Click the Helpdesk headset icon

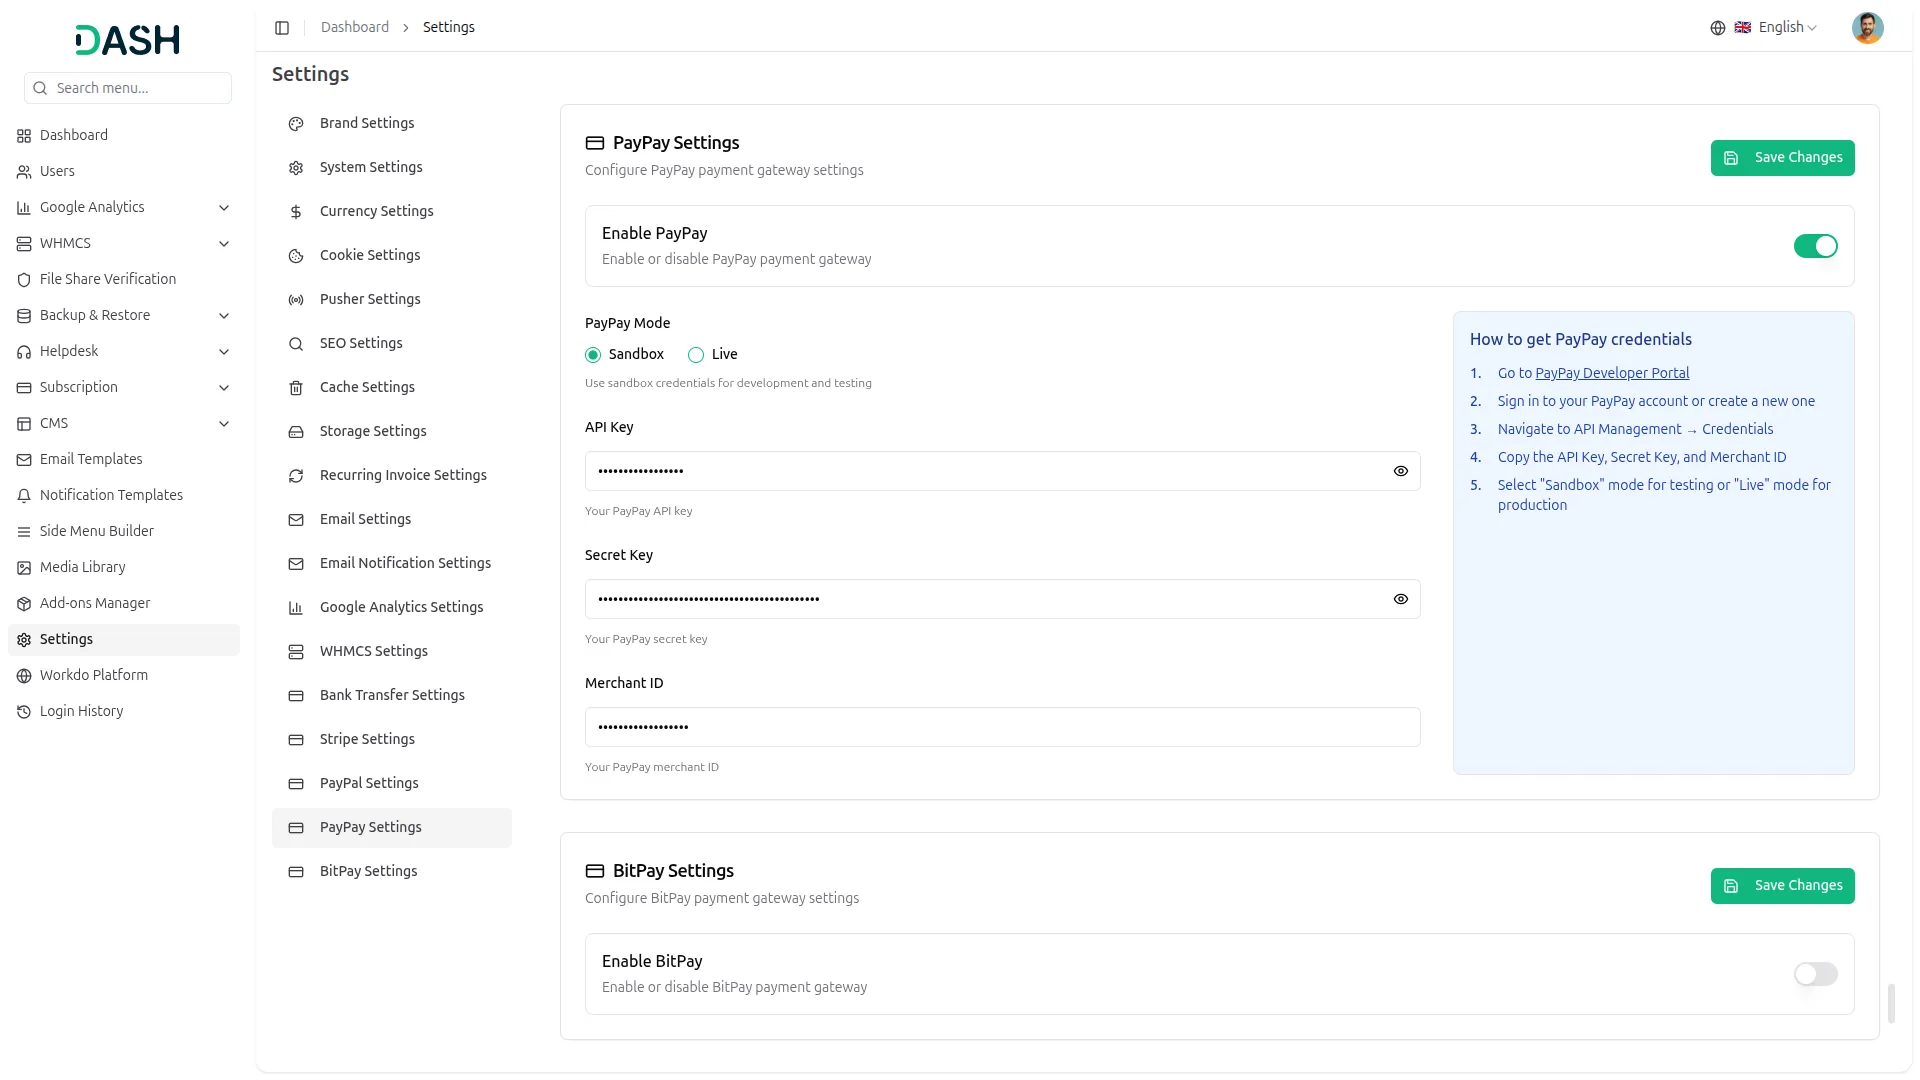[x=24, y=352]
